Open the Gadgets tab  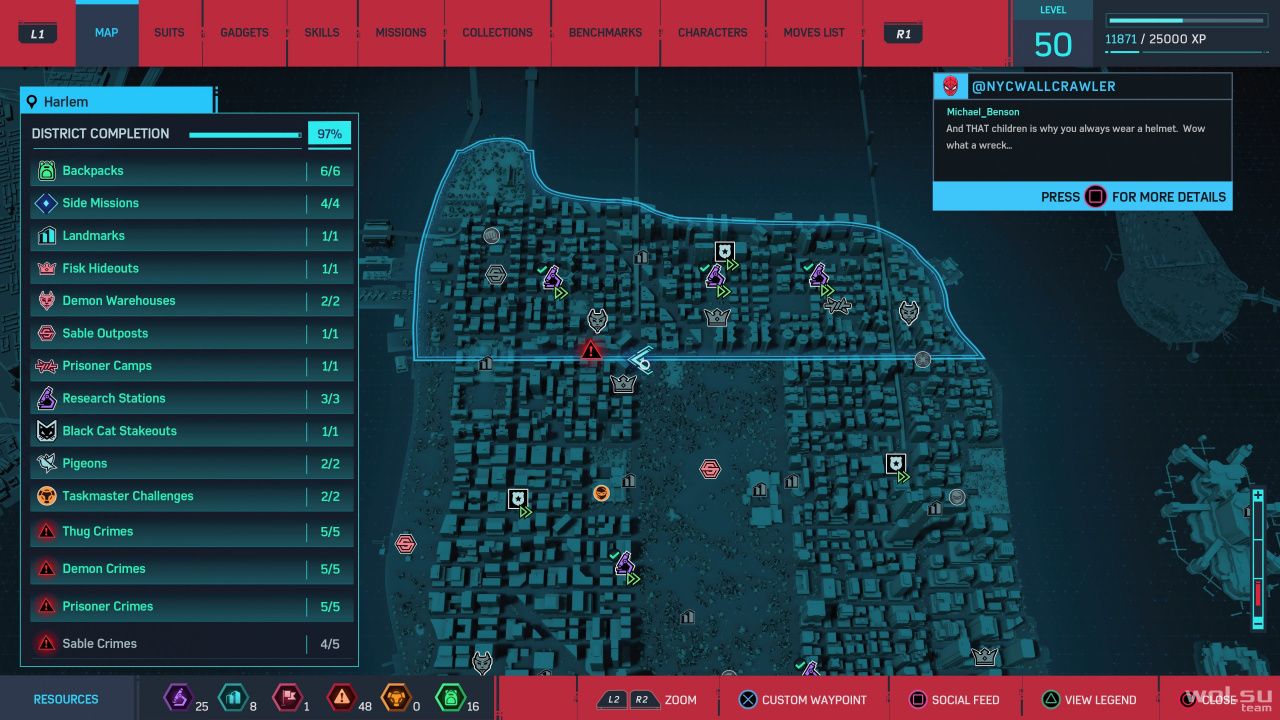point(245,33)
